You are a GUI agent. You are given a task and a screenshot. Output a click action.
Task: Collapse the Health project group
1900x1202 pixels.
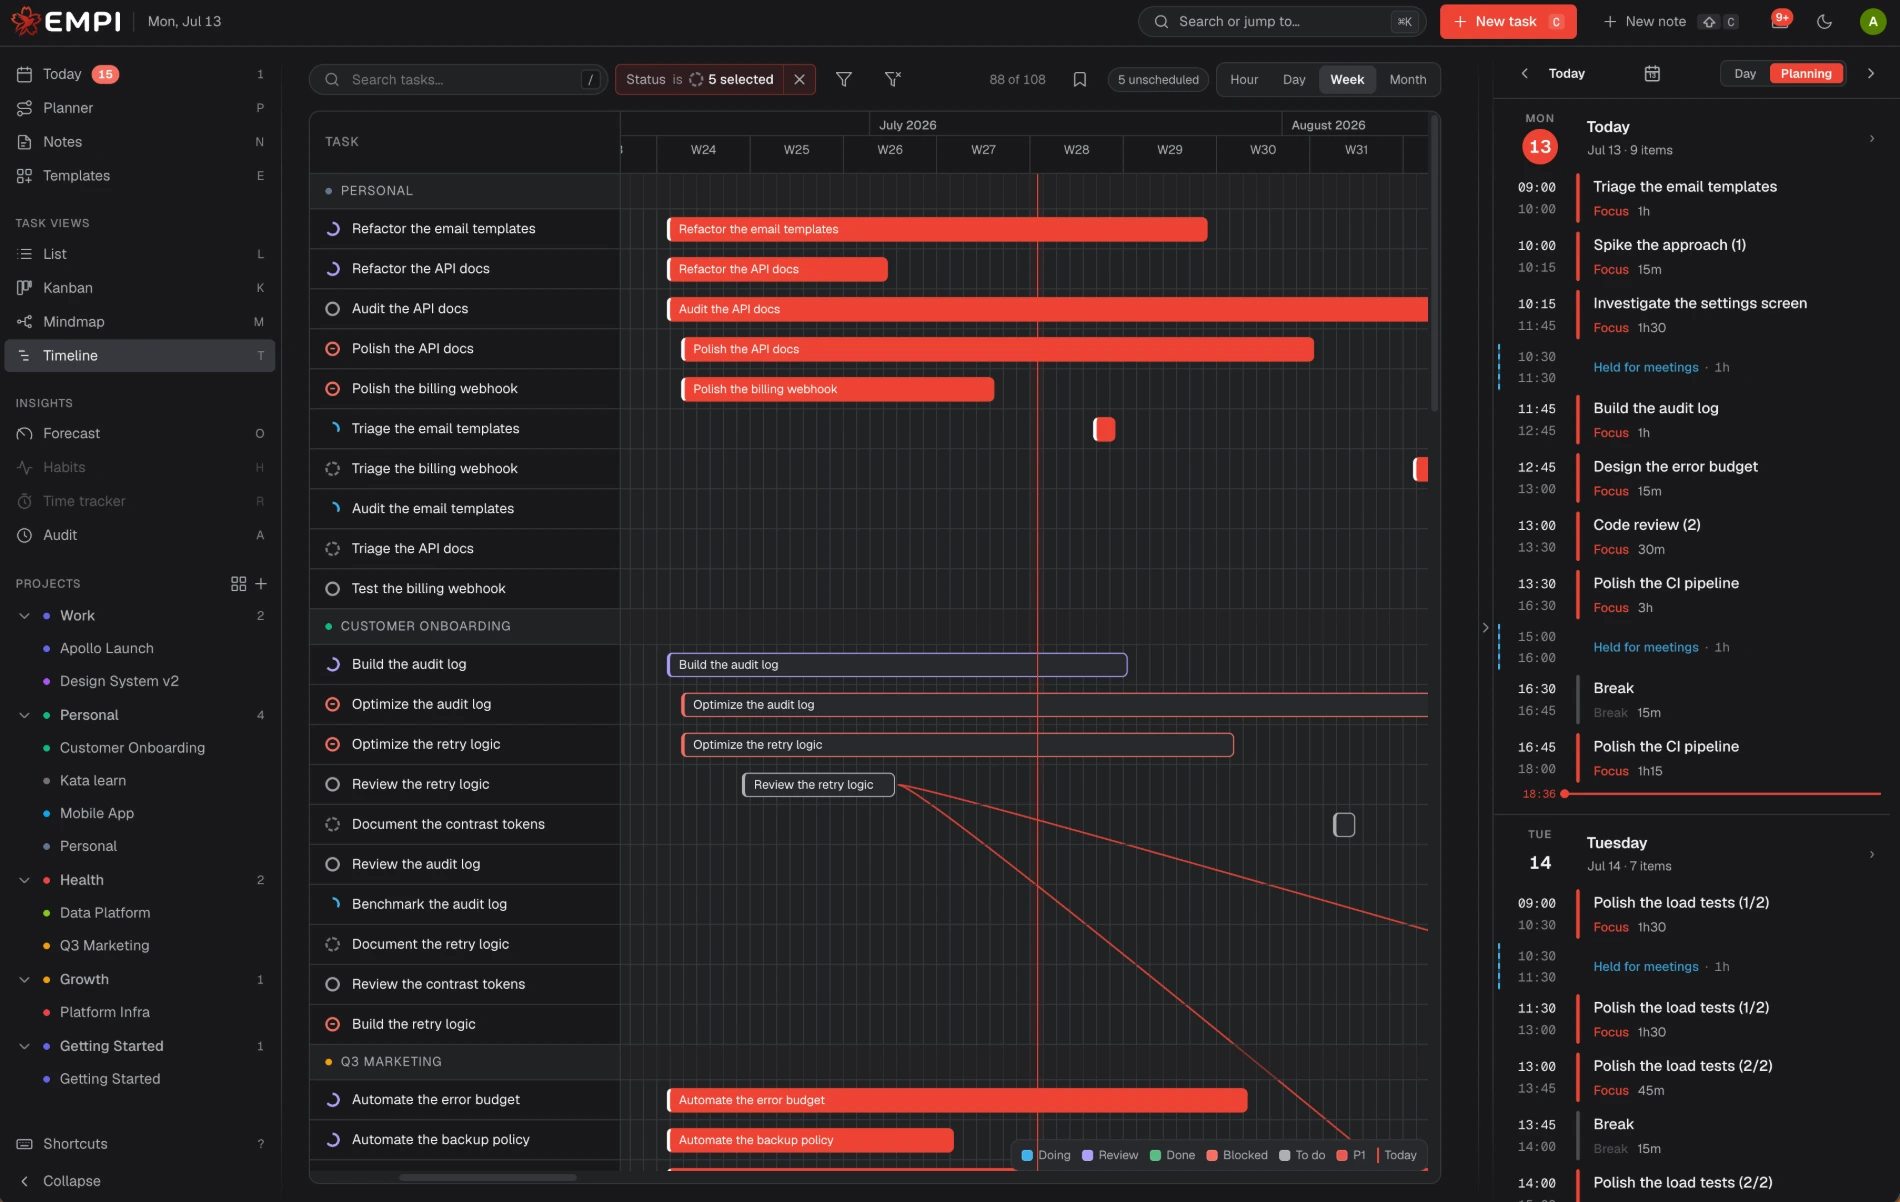pos(24,880)
